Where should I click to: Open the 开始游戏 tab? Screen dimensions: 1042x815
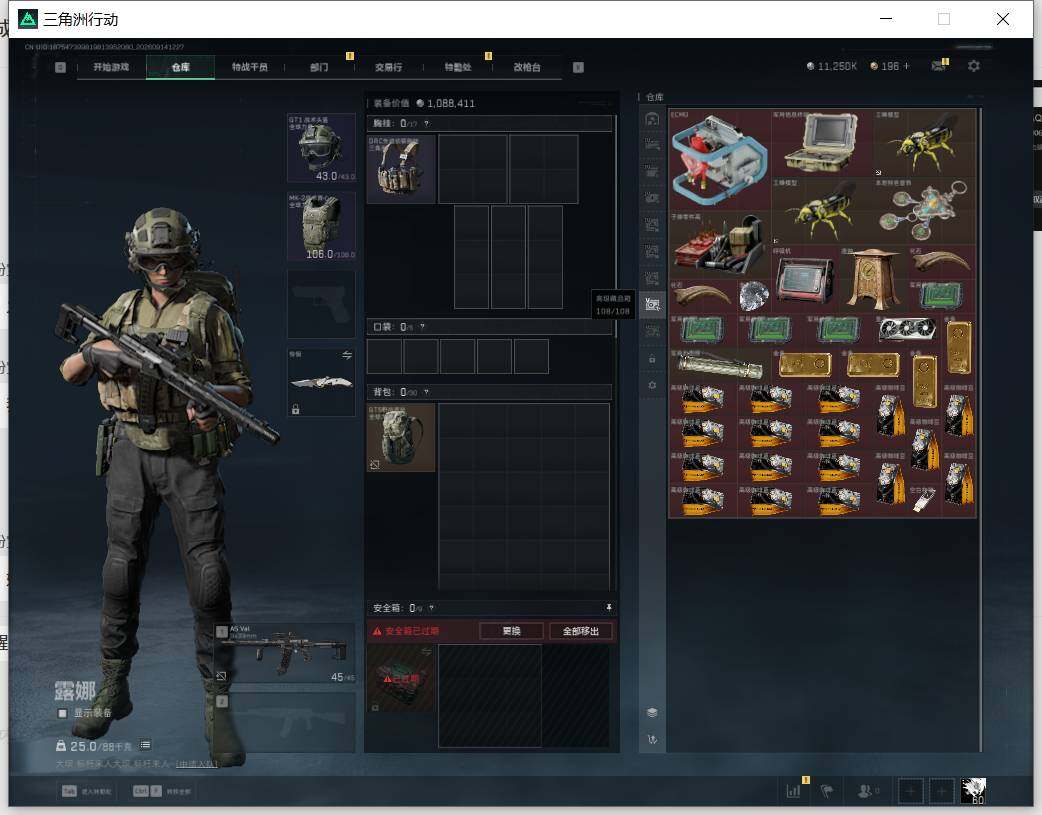111,67
